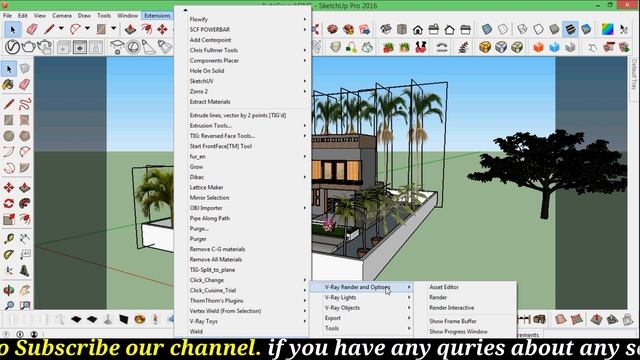This screenshot has width=640, height=360.
Task: Switch to Iso view house icon
Action: click(386, 29)
